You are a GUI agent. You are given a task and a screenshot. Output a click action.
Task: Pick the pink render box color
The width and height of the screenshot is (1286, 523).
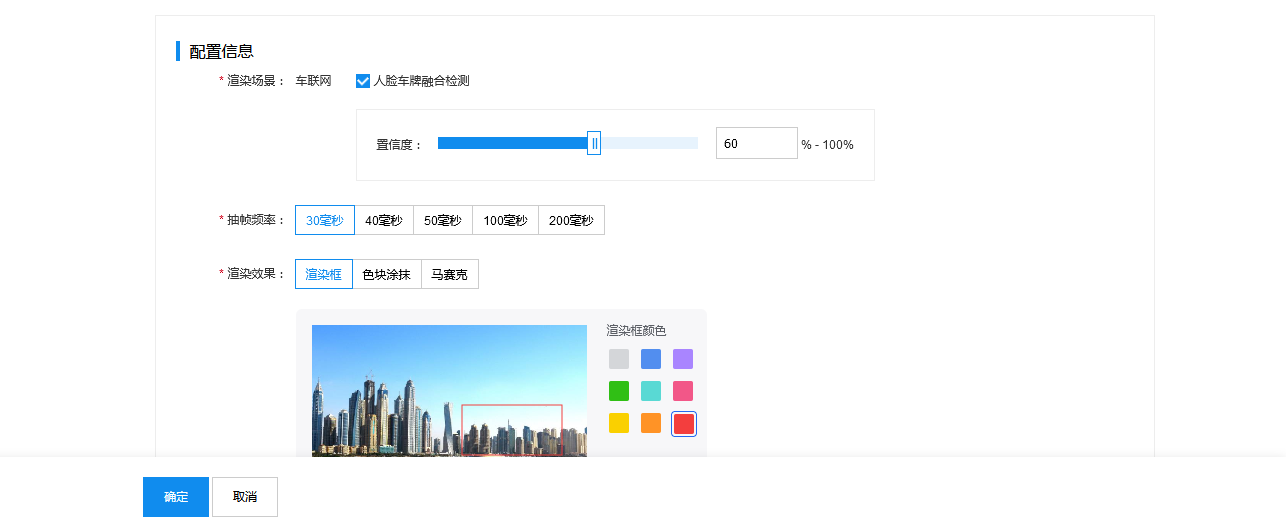point(683,391)
